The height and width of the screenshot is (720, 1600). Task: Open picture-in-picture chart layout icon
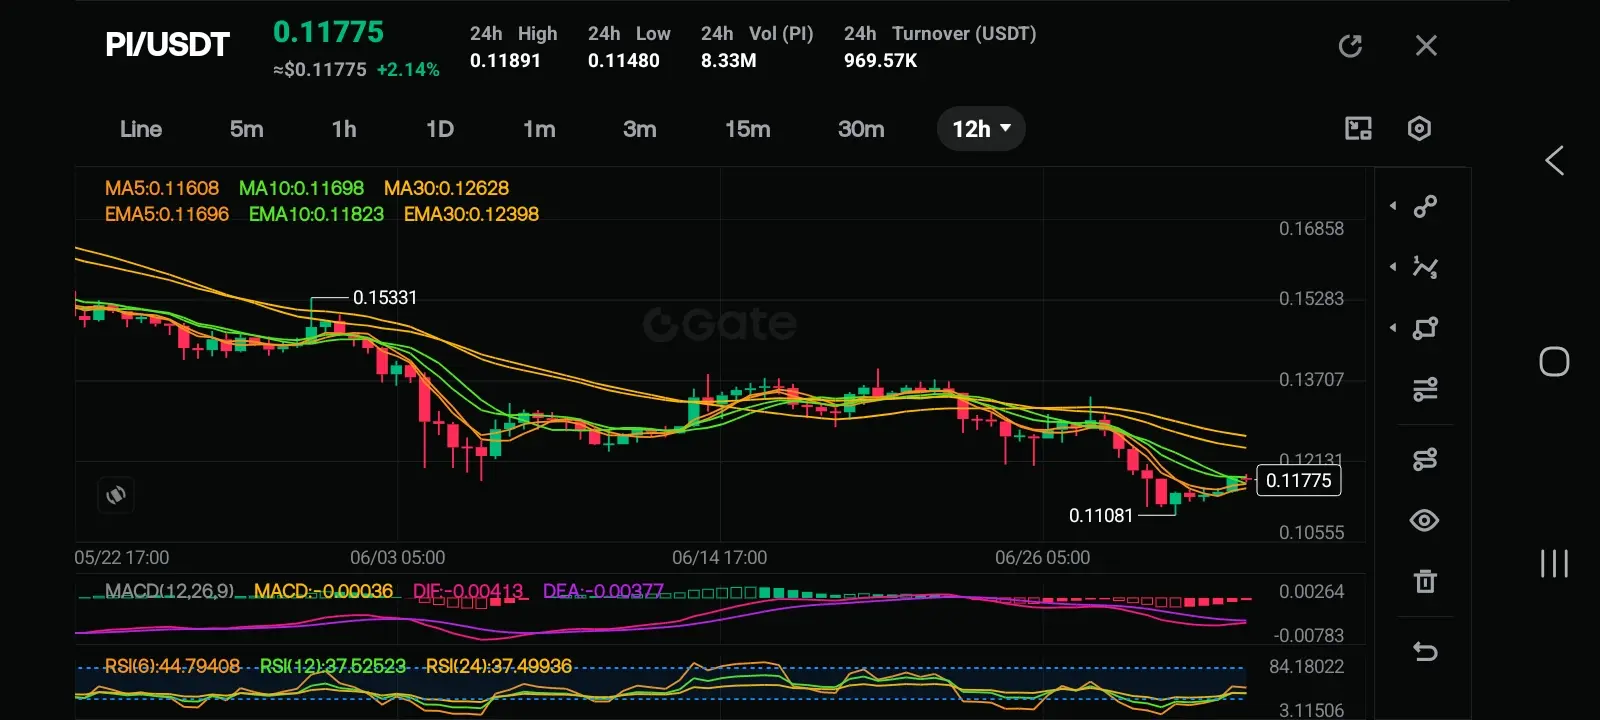(x=1358, y=128)
